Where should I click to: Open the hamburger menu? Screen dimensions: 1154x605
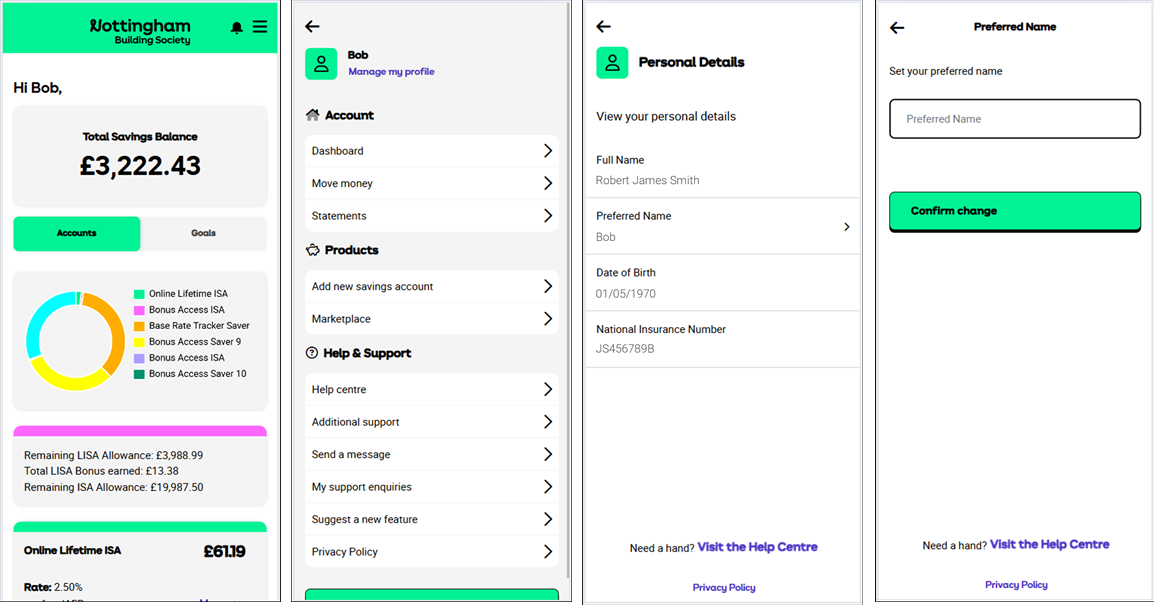click(x=260, y=26)
